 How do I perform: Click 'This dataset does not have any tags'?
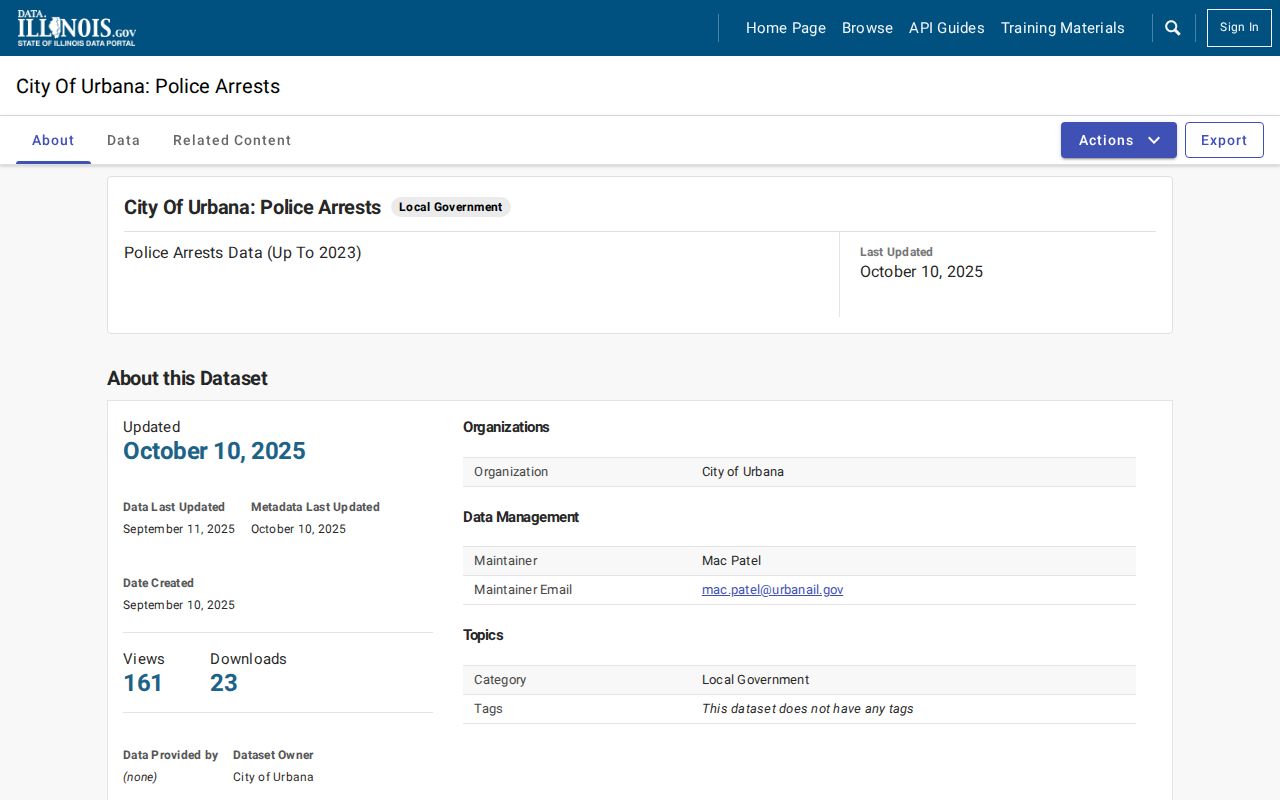808,709
